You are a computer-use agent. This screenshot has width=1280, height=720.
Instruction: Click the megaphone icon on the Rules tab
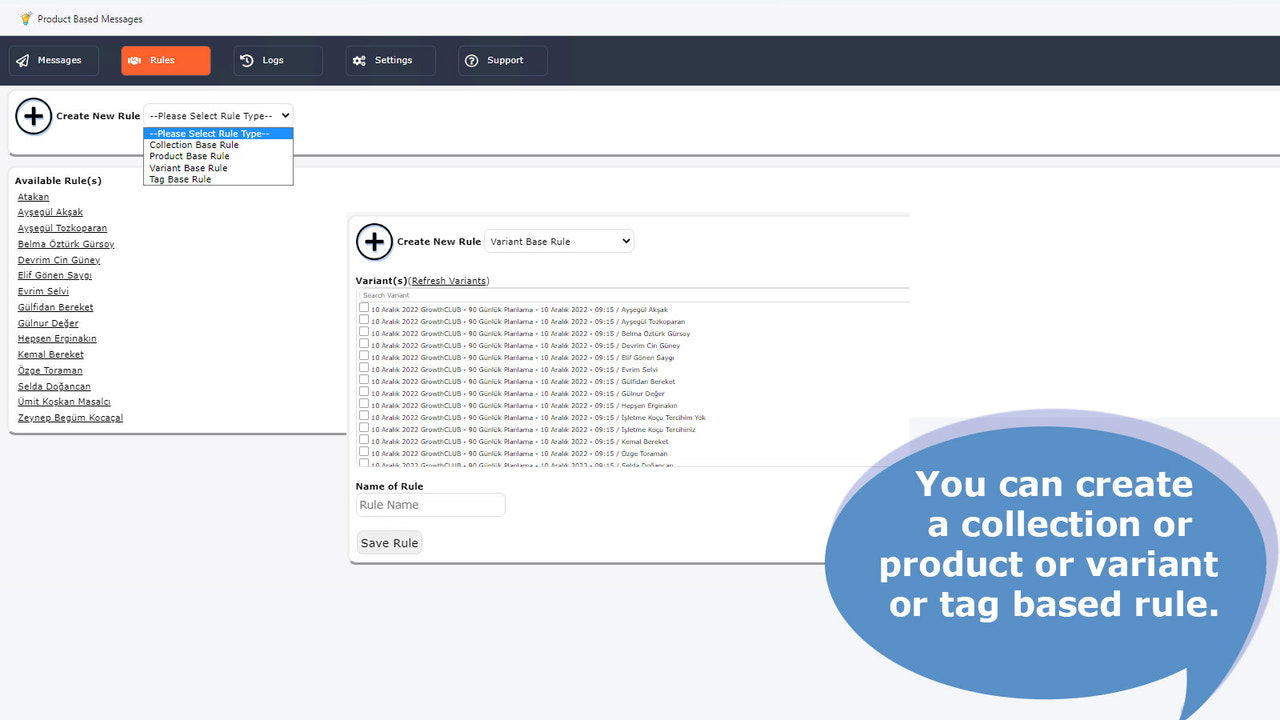pos(136,60)
